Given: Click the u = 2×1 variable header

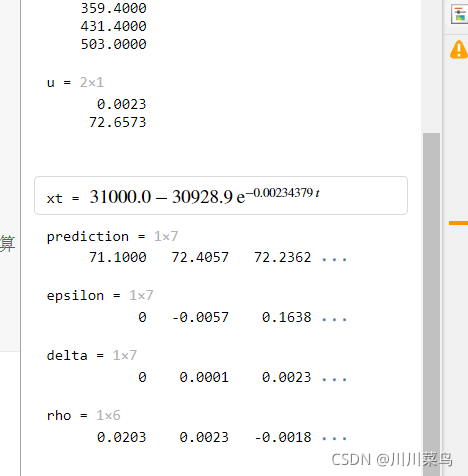Looking at the screenshot, I should click(75, 82).
